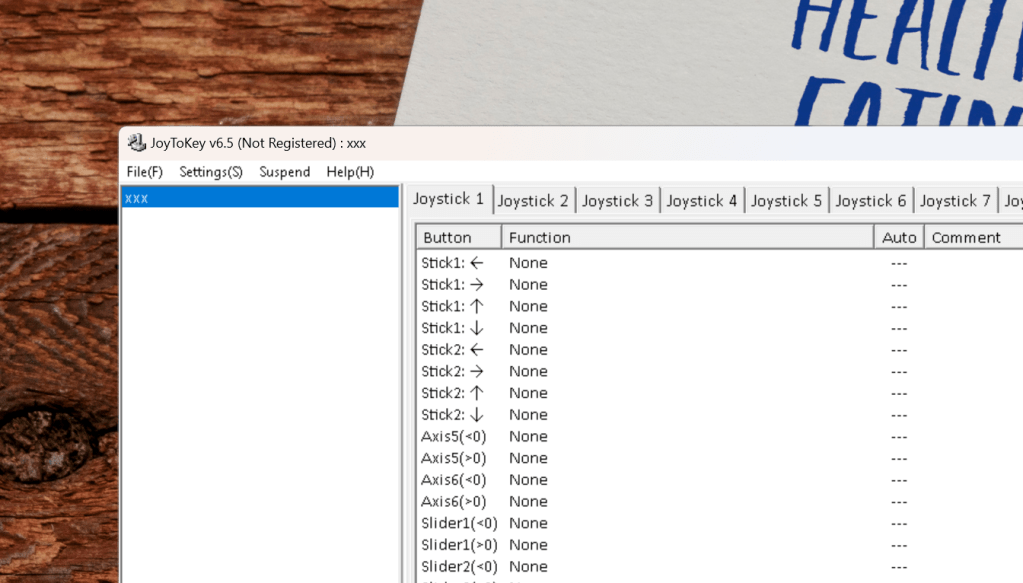Select the Slider2(<0) row

(x=720, y=566)
